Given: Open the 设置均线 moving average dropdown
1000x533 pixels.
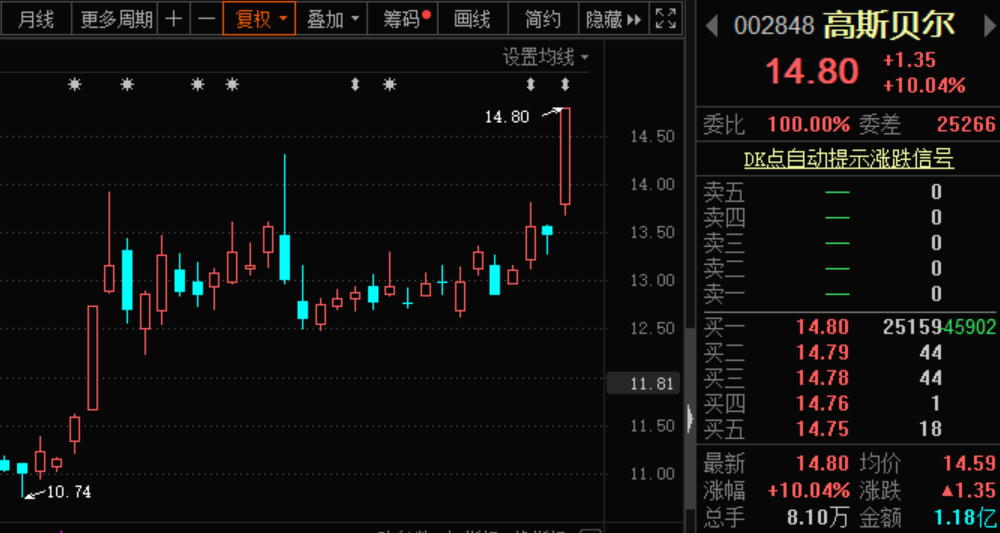Looking at the screenshot, I should point(546,57).
